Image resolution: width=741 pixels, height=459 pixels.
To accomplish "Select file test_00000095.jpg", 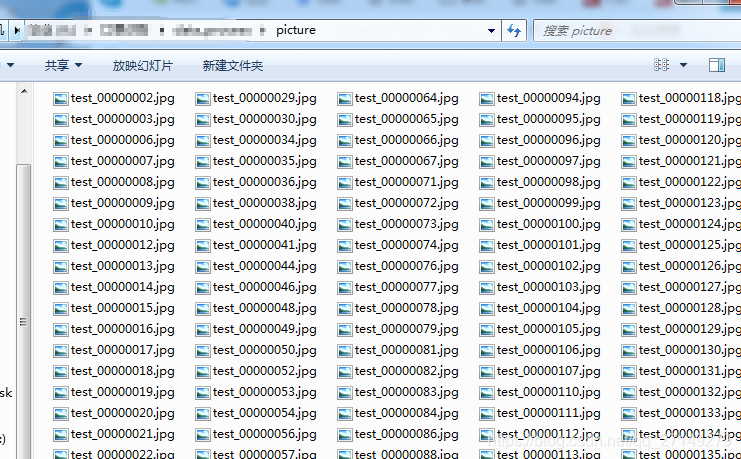I will tap(540, 119).
